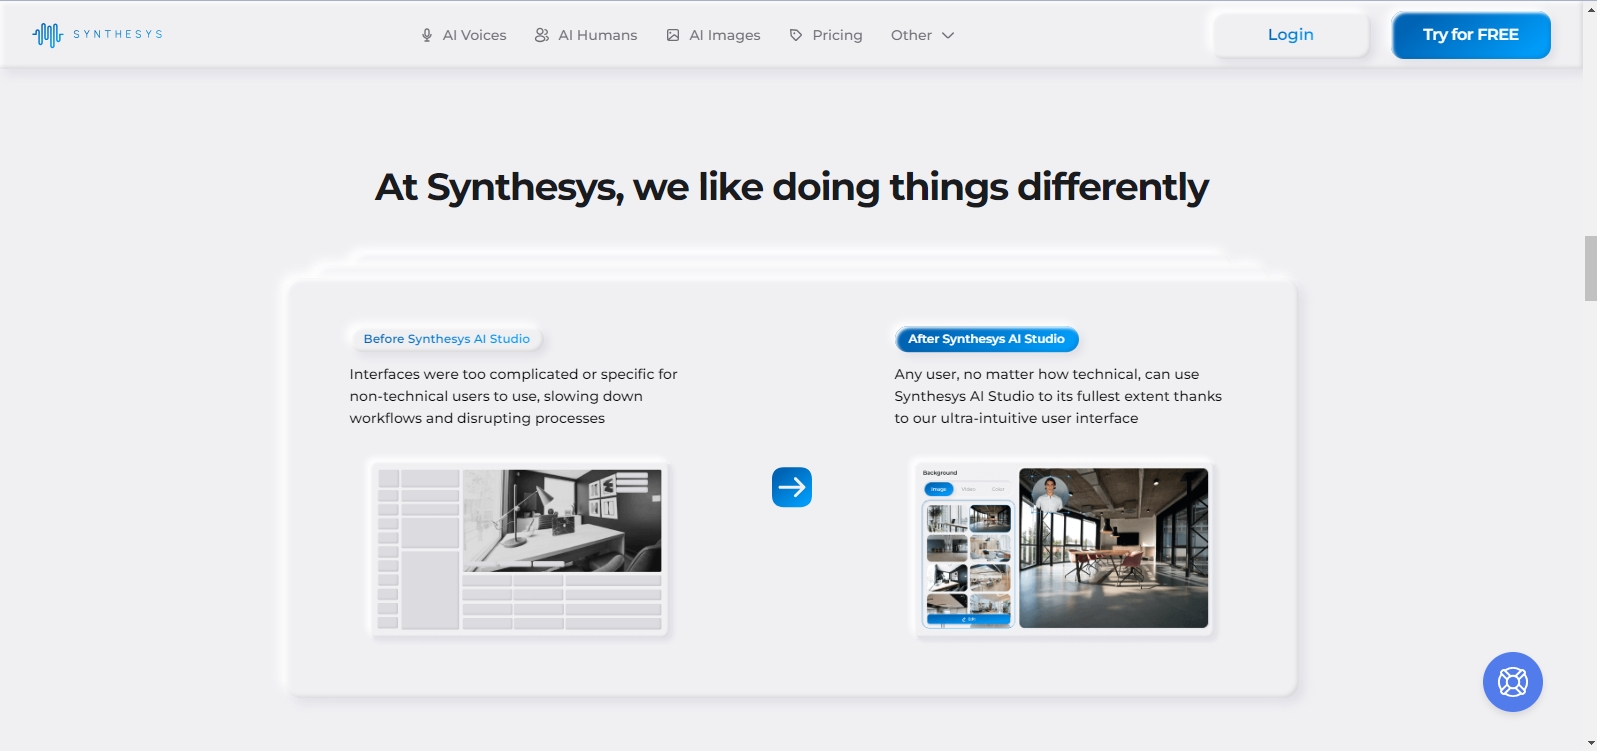Click the blue right-arrow icon between panels
The height and width of the screenshot is (751, 1597).
(792, 487)
